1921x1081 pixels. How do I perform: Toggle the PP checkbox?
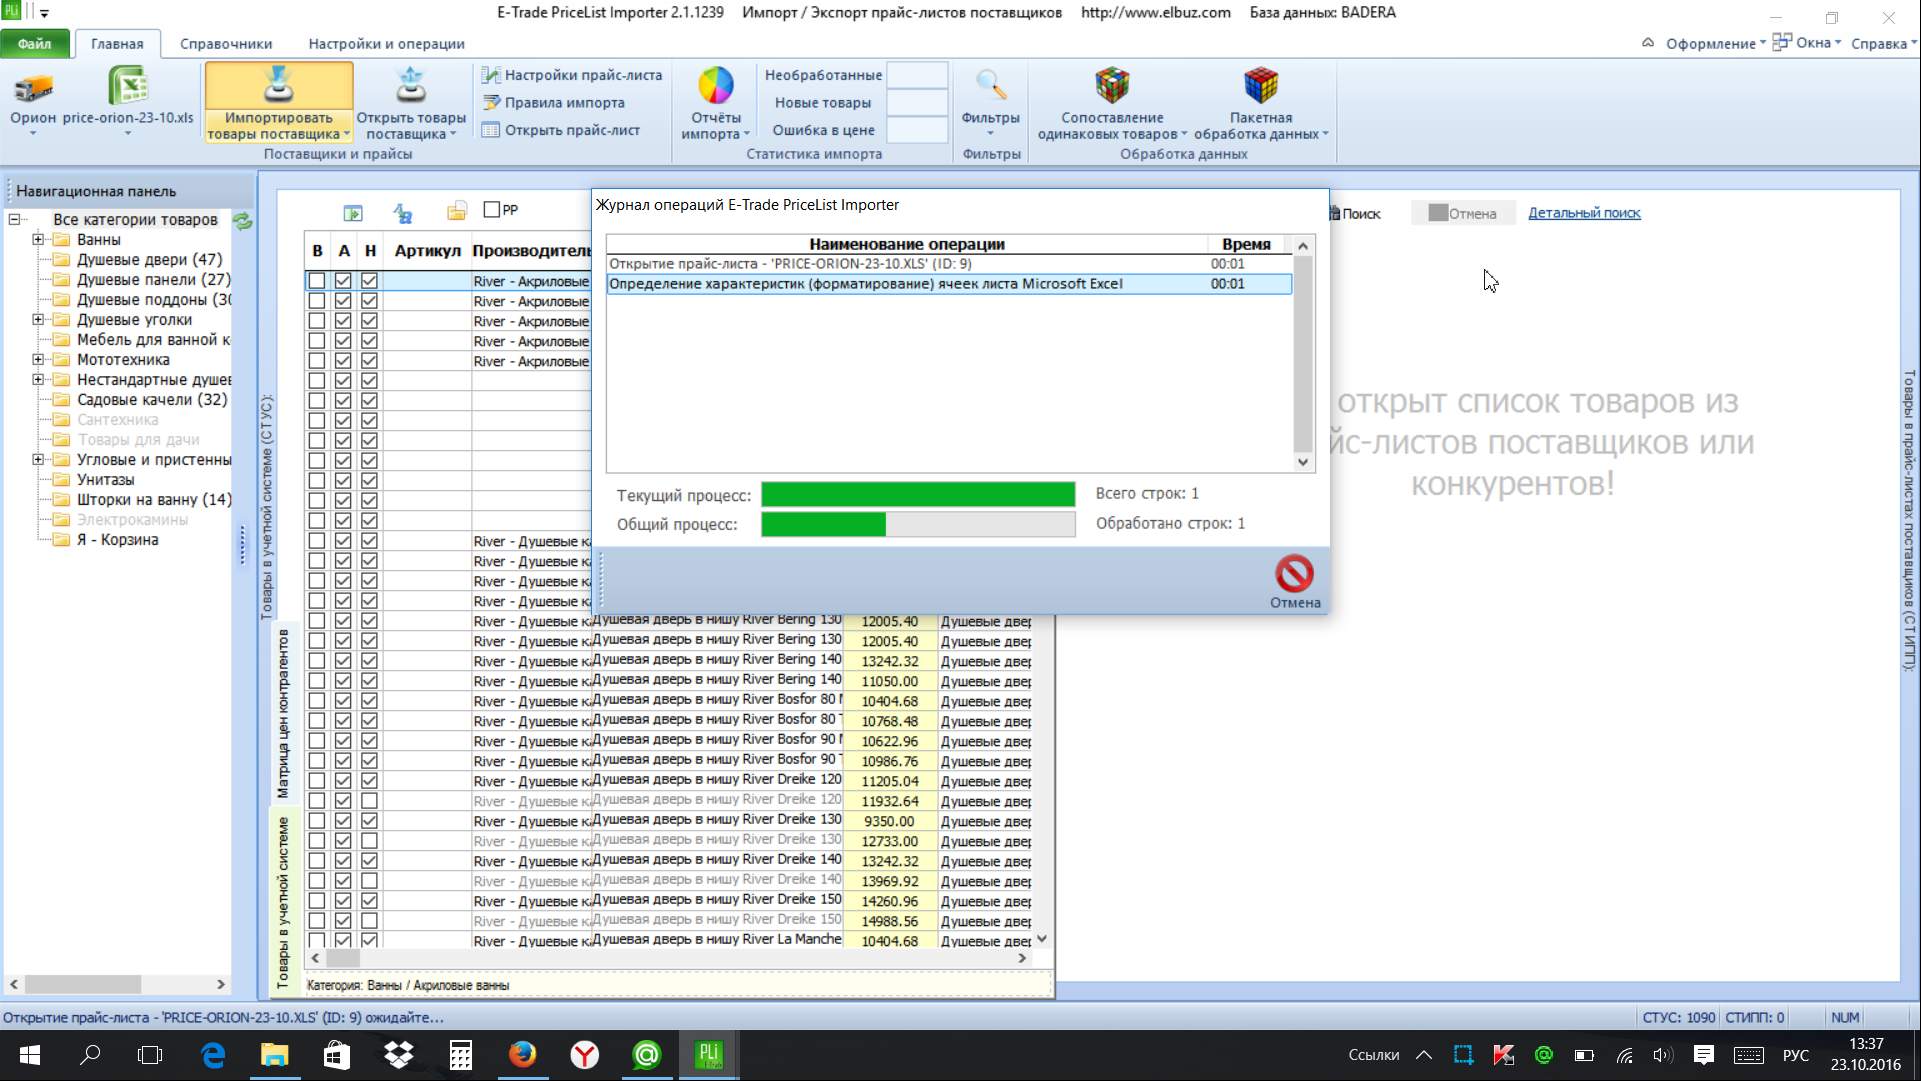tap(491, 210)
